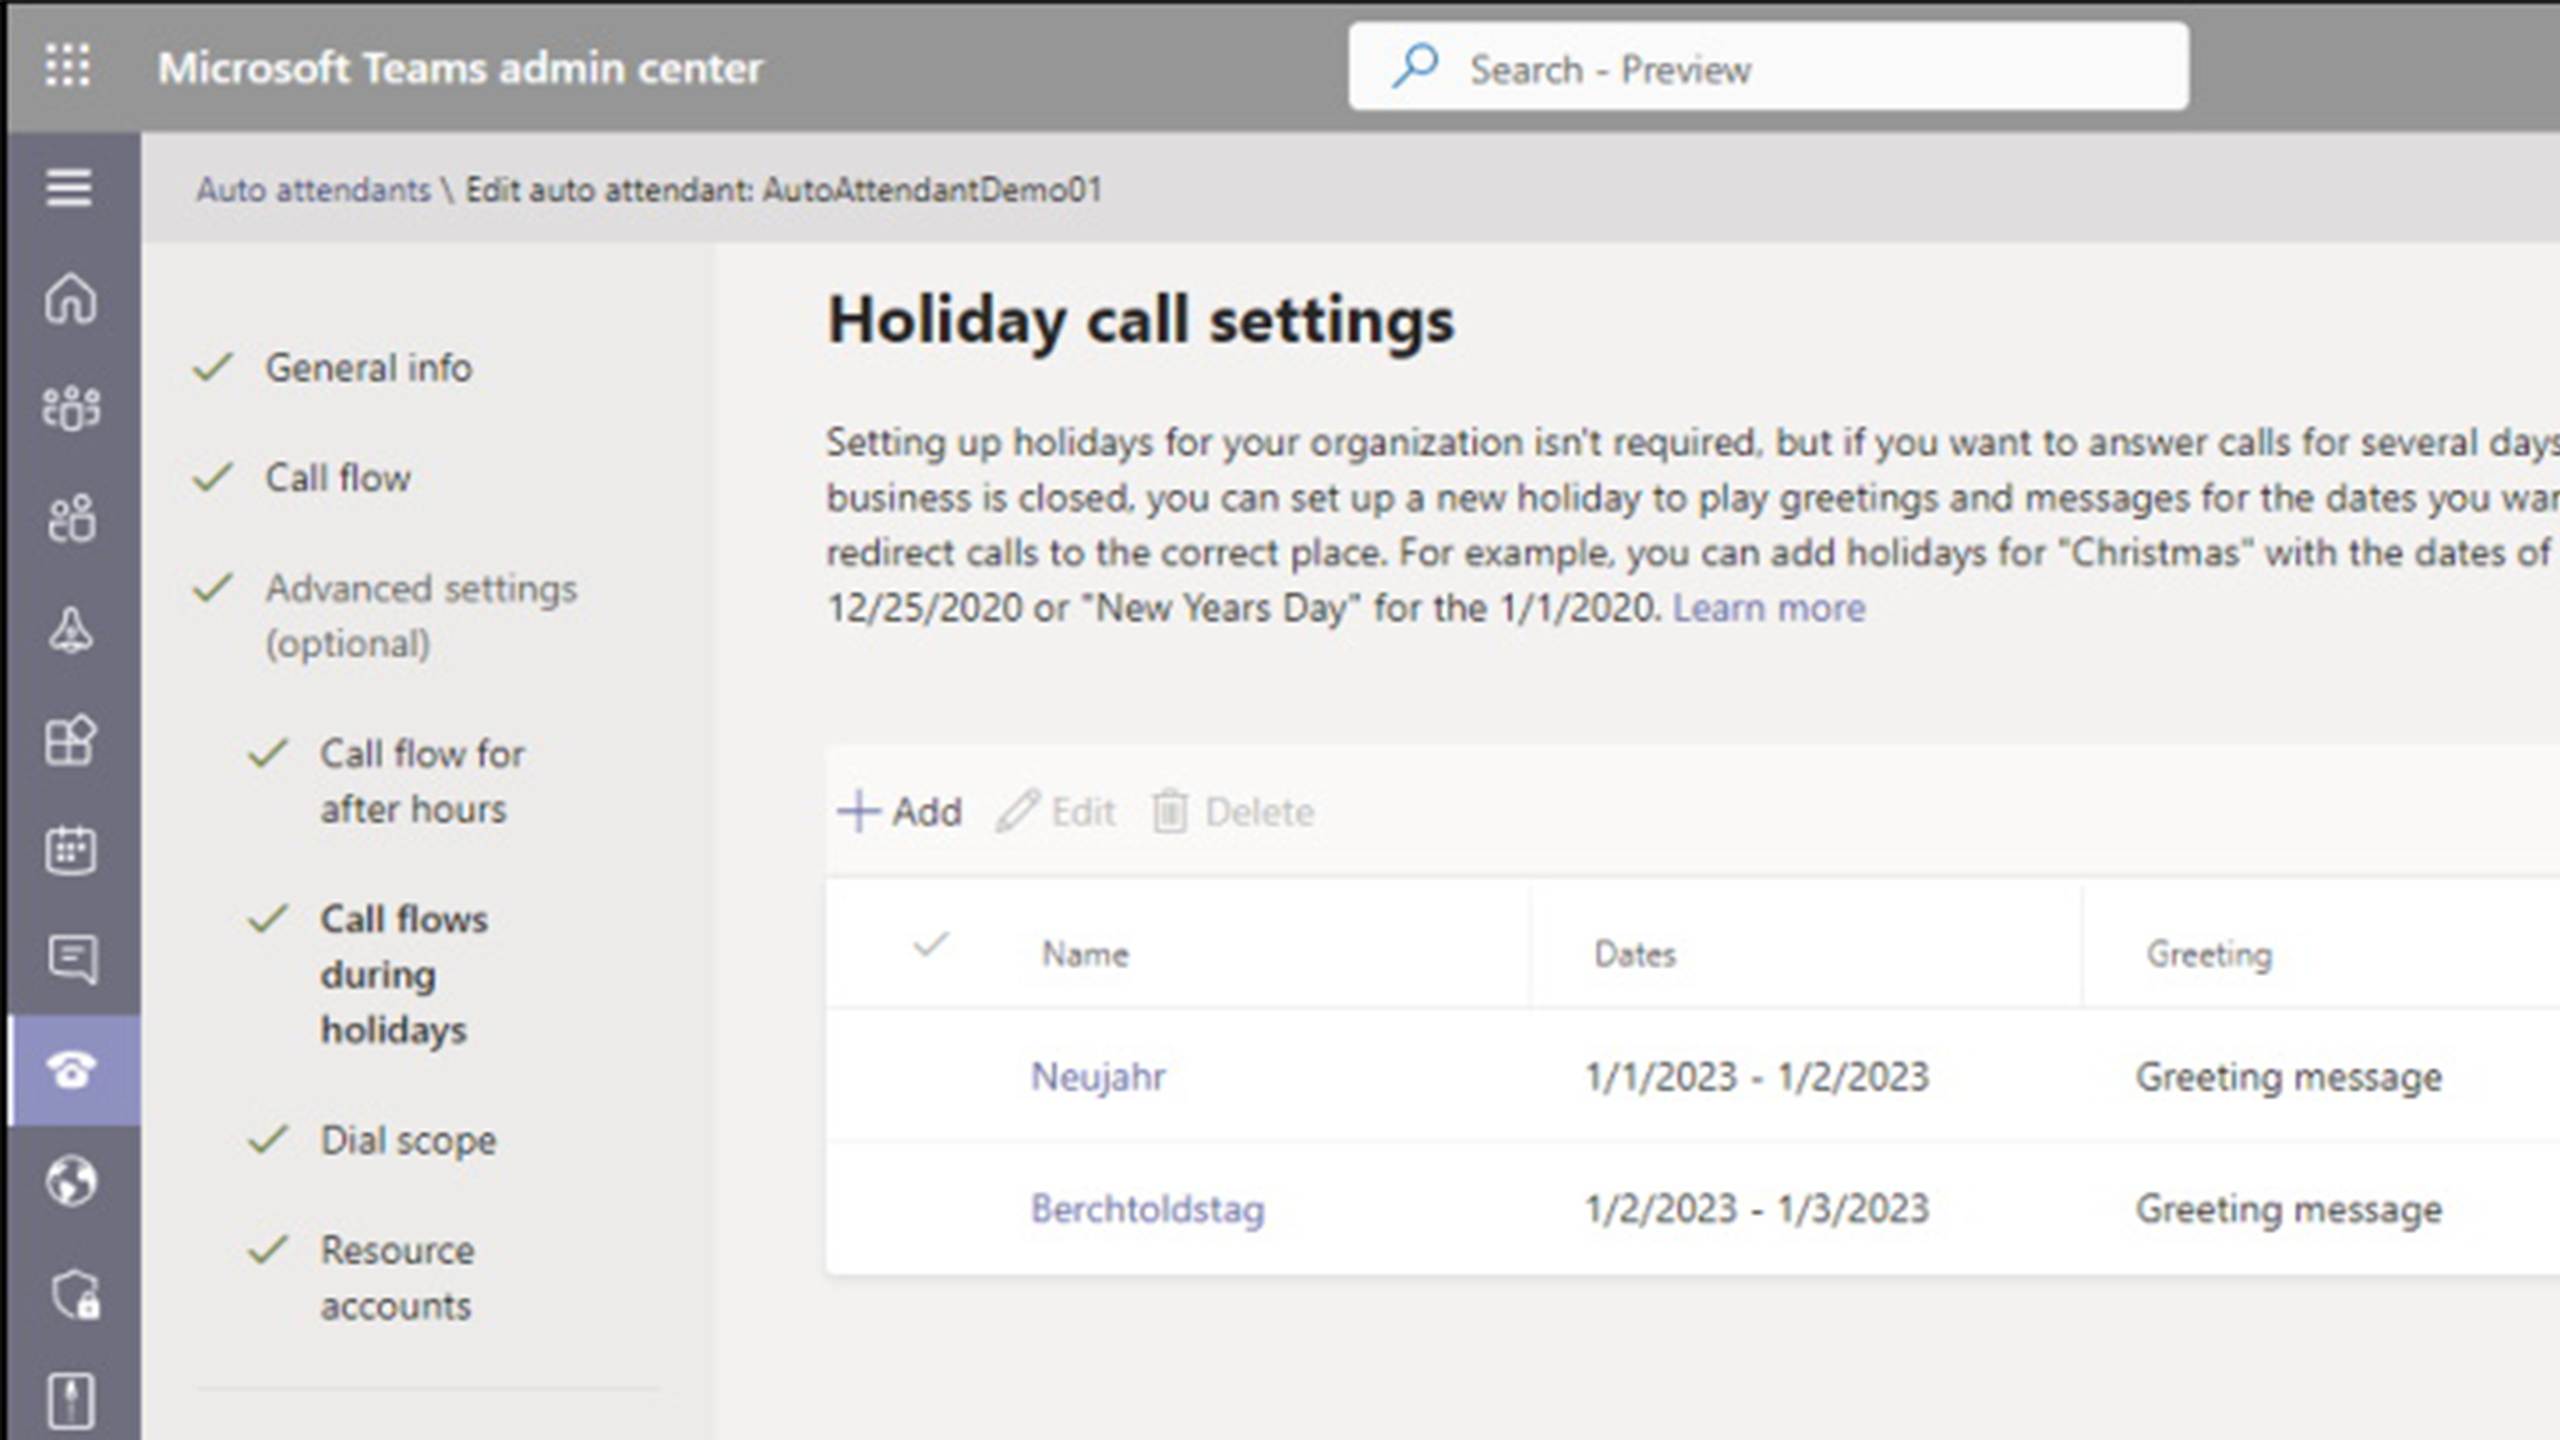Screen dimensions: 2560x1440
Task: Add a new holiday
Action: coord(898,811)
